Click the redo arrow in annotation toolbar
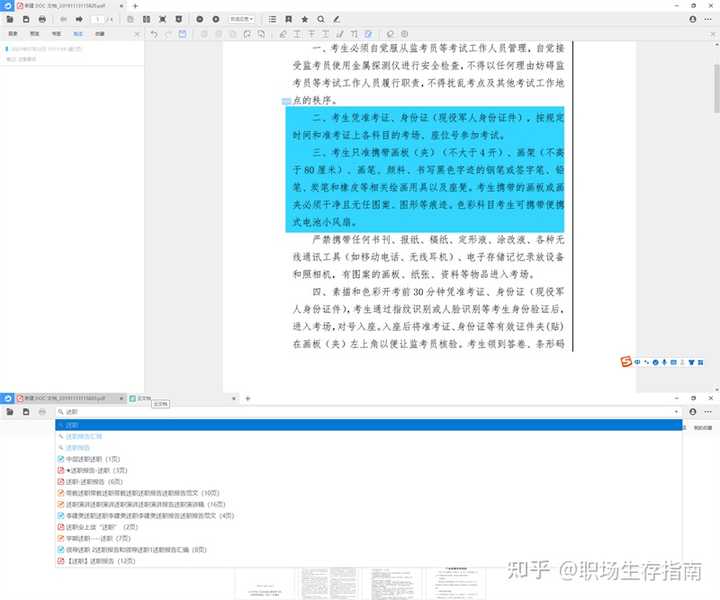Viewport: 720px width, 600px height. pyautogui.click(x=168, y=34)
